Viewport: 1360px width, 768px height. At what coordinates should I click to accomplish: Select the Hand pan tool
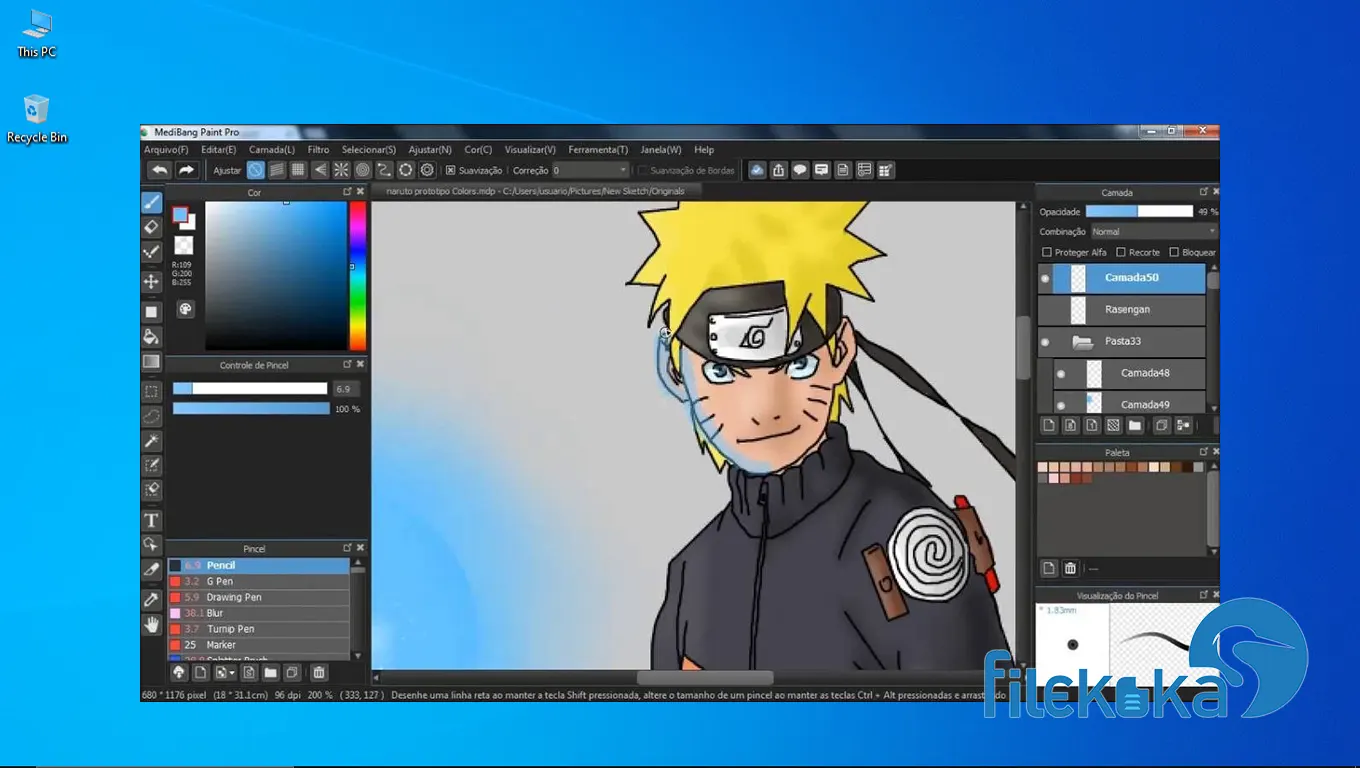(152, 625)
